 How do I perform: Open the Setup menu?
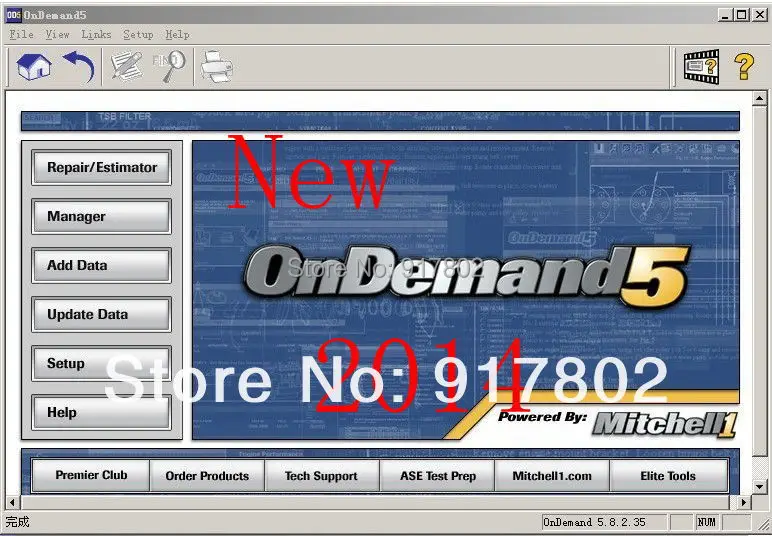tap(138, 34)
